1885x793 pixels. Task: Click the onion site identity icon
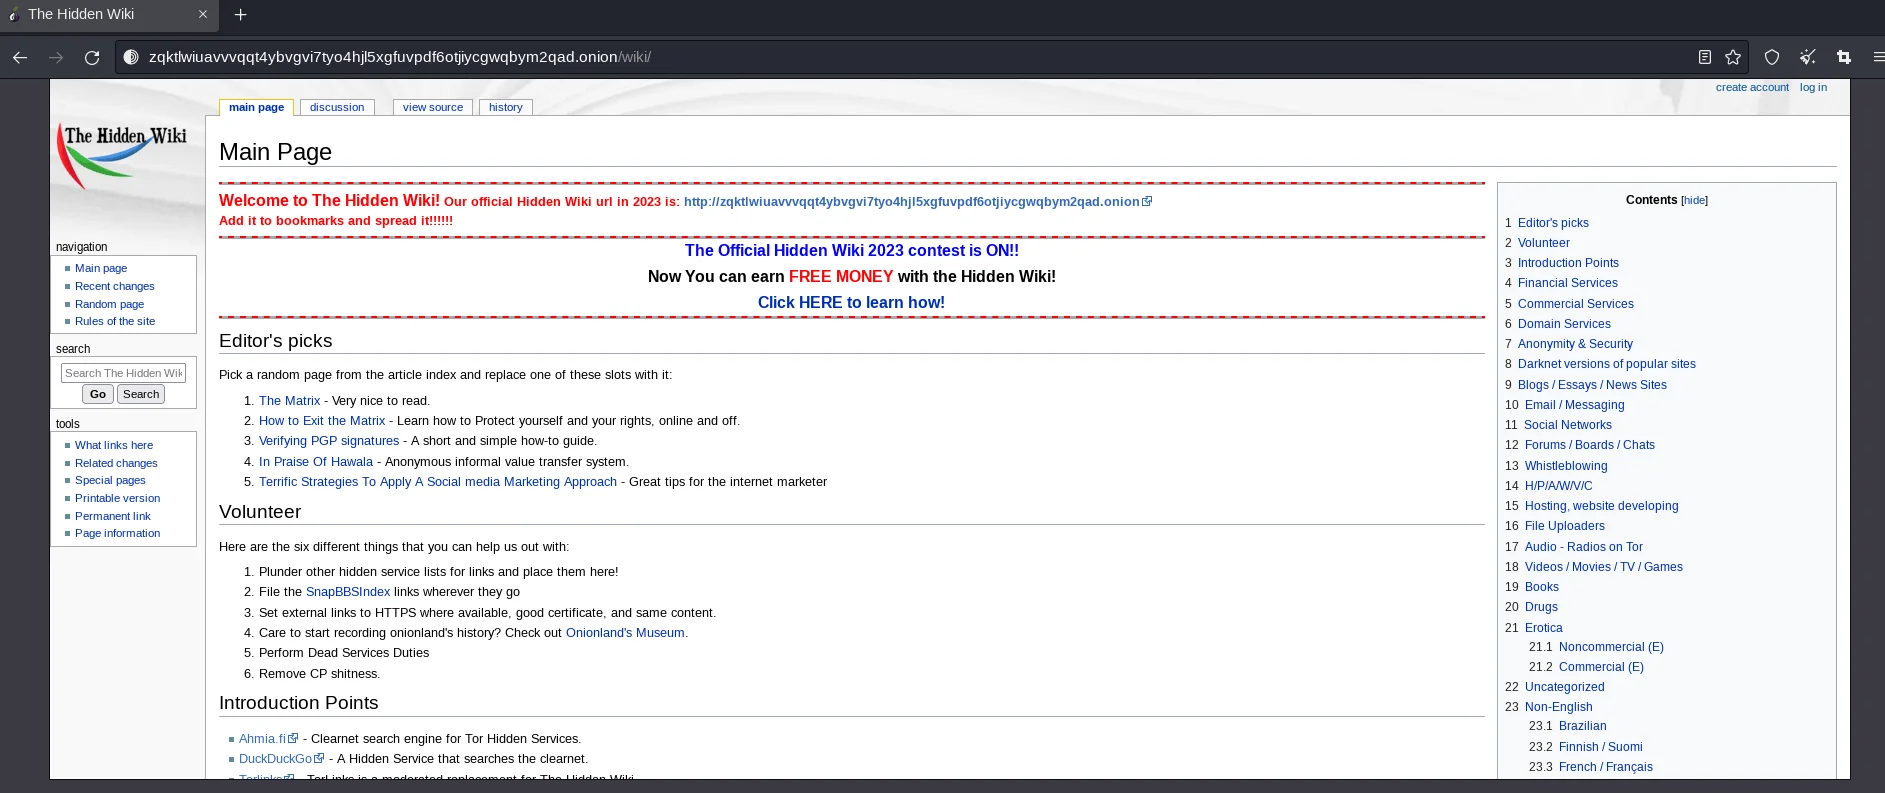pyautogui.click(x=131, y=57)
